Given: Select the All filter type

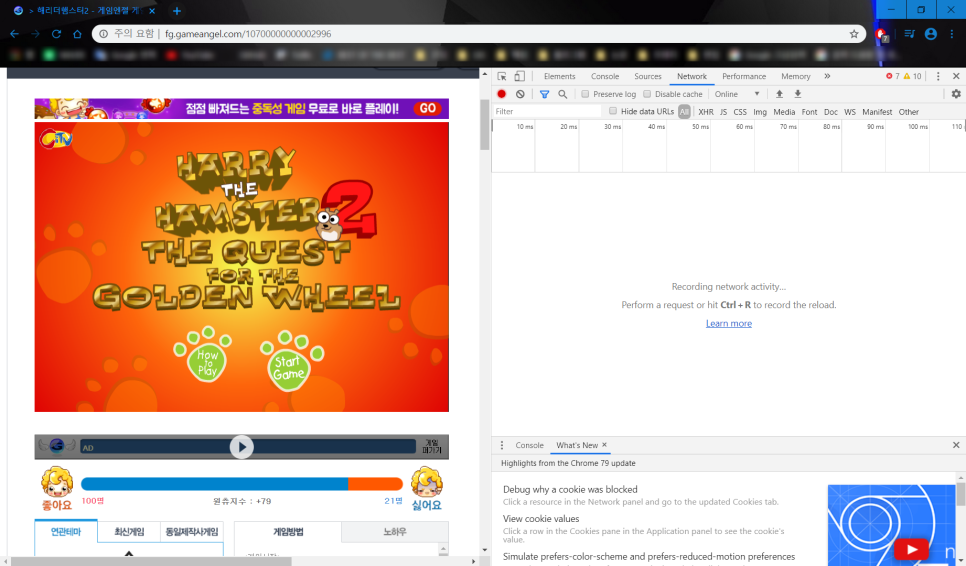Looking at the screenshot, I should 684,111.
